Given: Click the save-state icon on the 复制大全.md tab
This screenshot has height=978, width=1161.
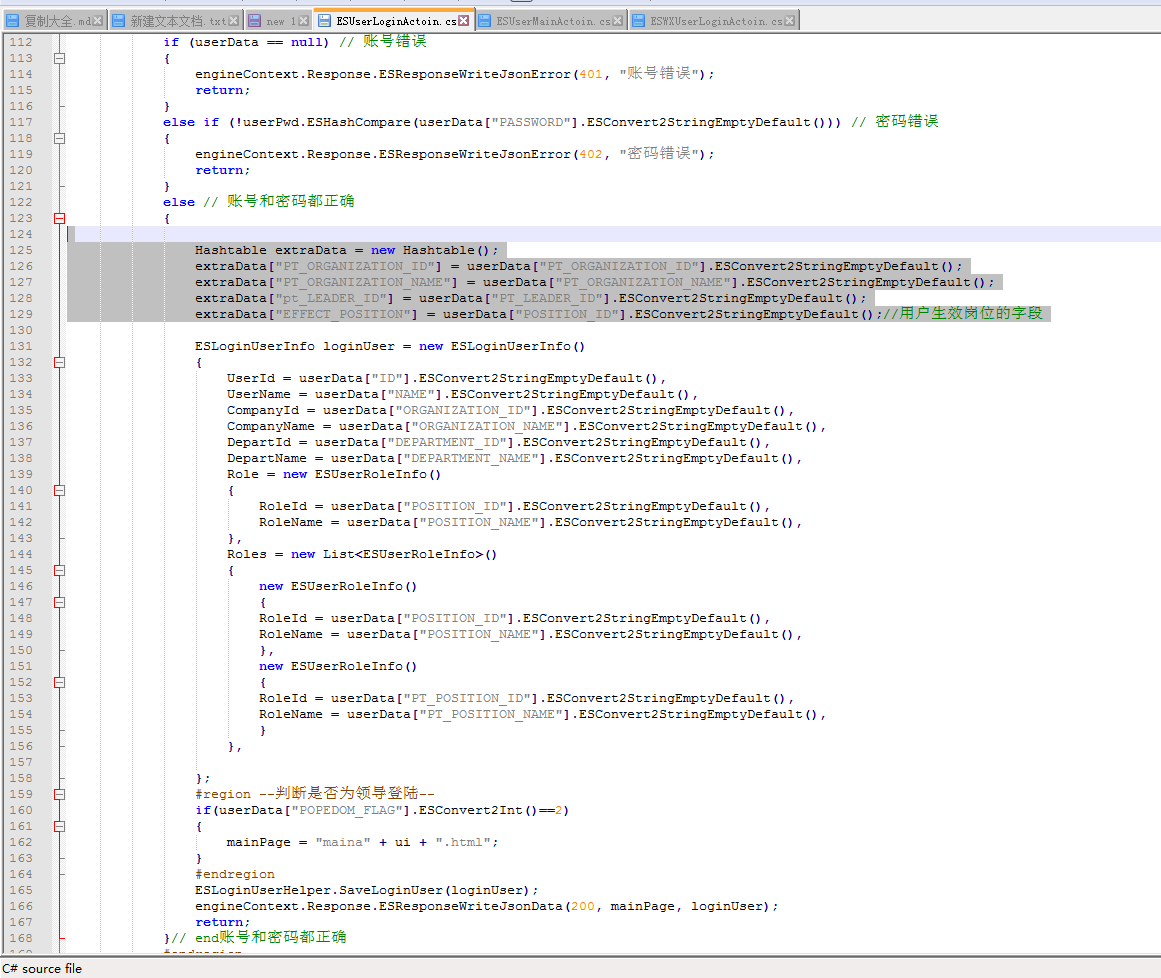Looking at the screenshot, I should click(x=13, y=21).
